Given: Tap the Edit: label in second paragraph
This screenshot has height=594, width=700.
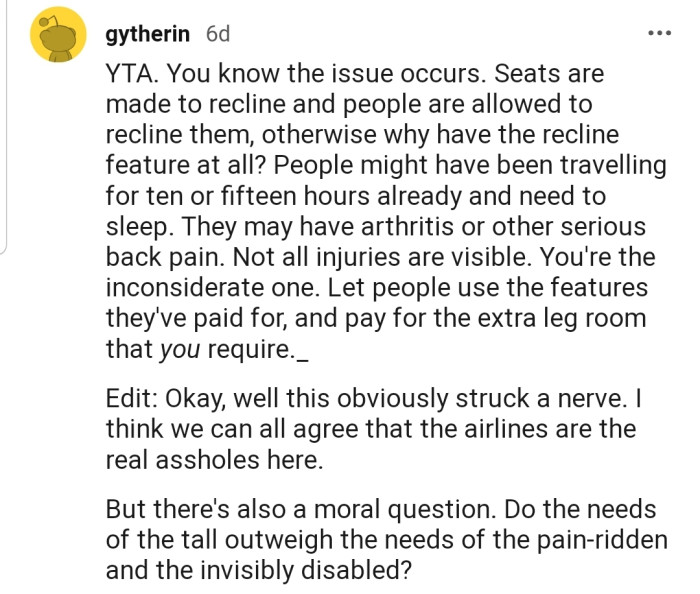Looking at the screenshot, I should 131,398.
